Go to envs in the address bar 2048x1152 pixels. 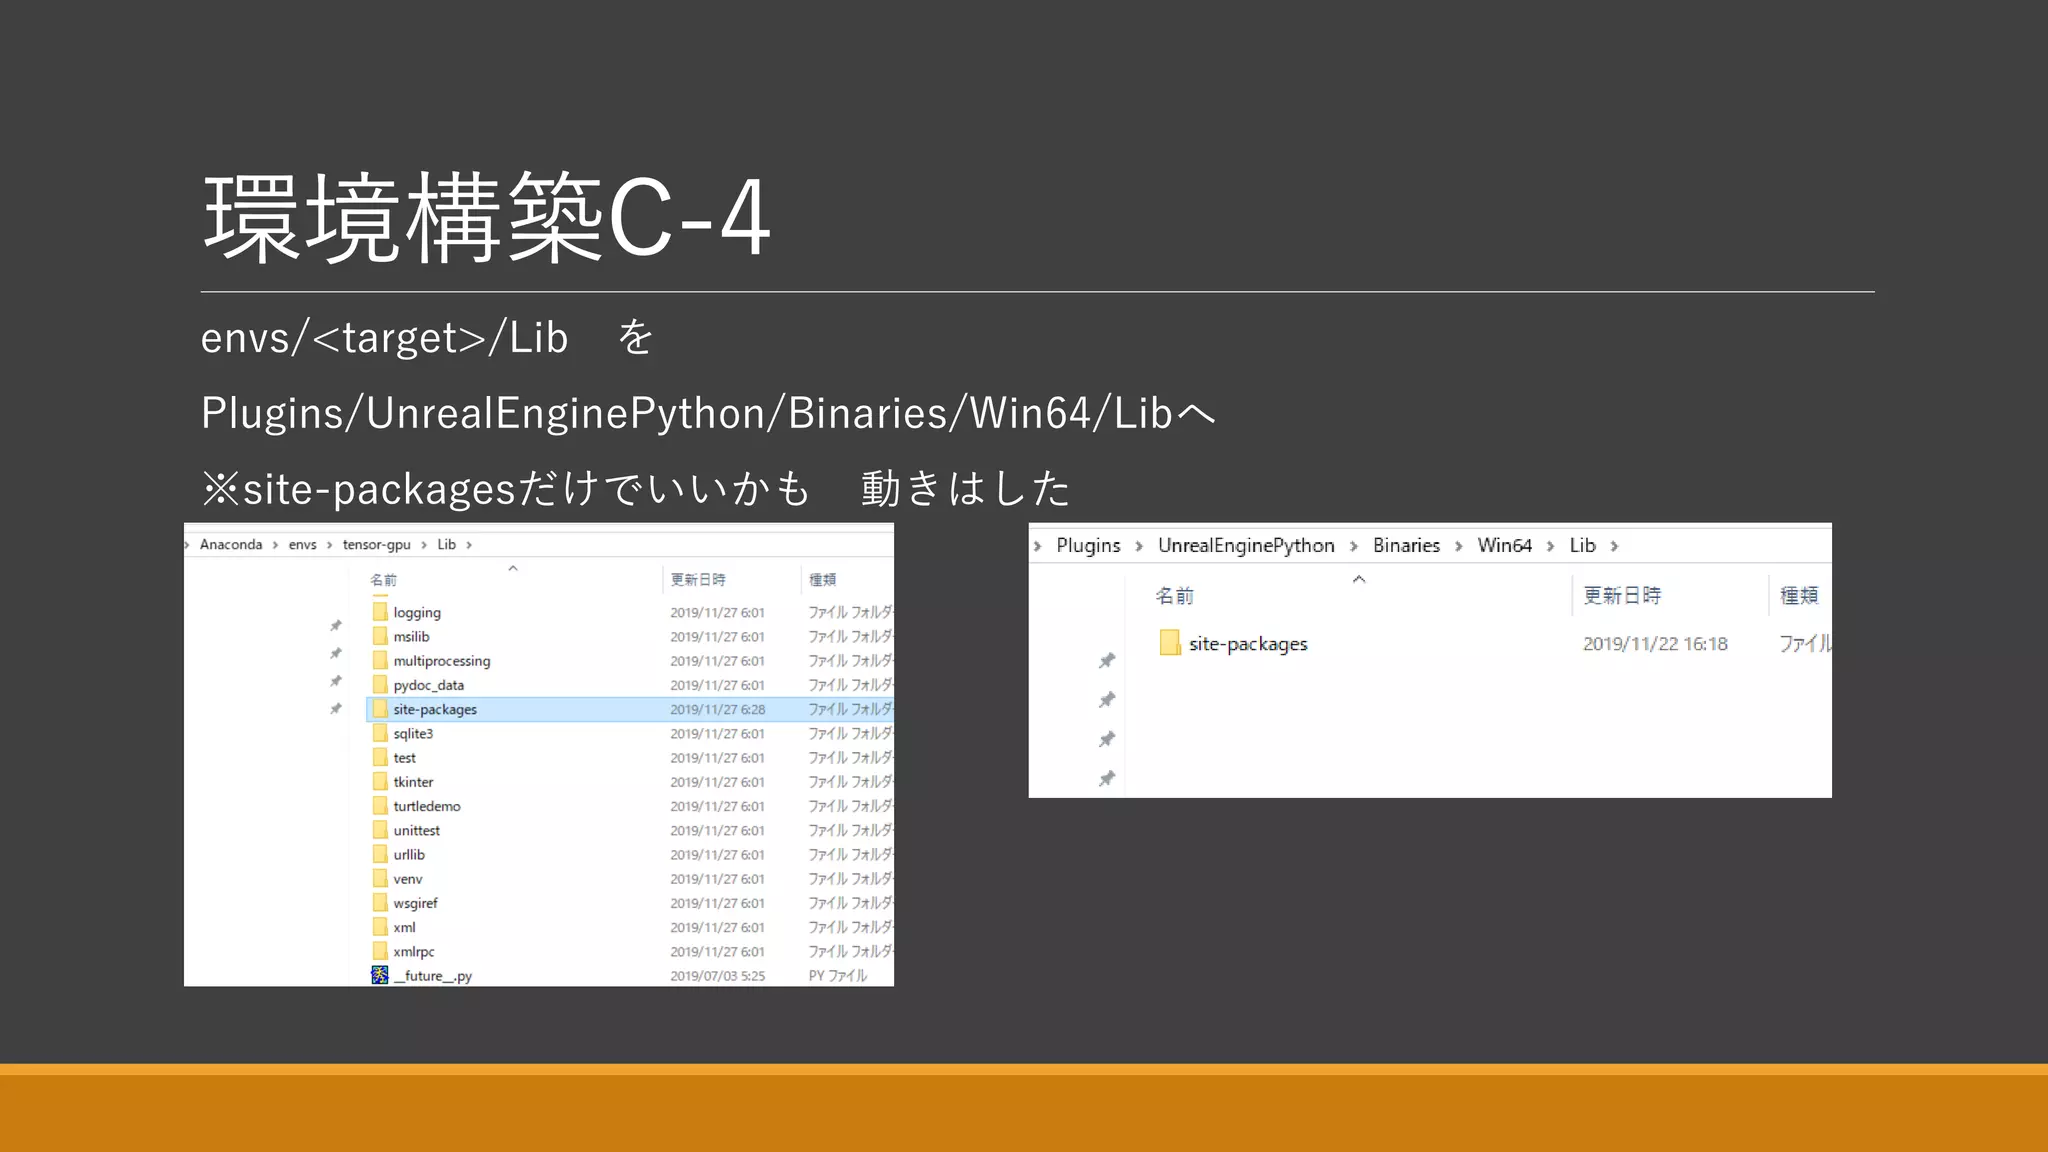[302, 545]
